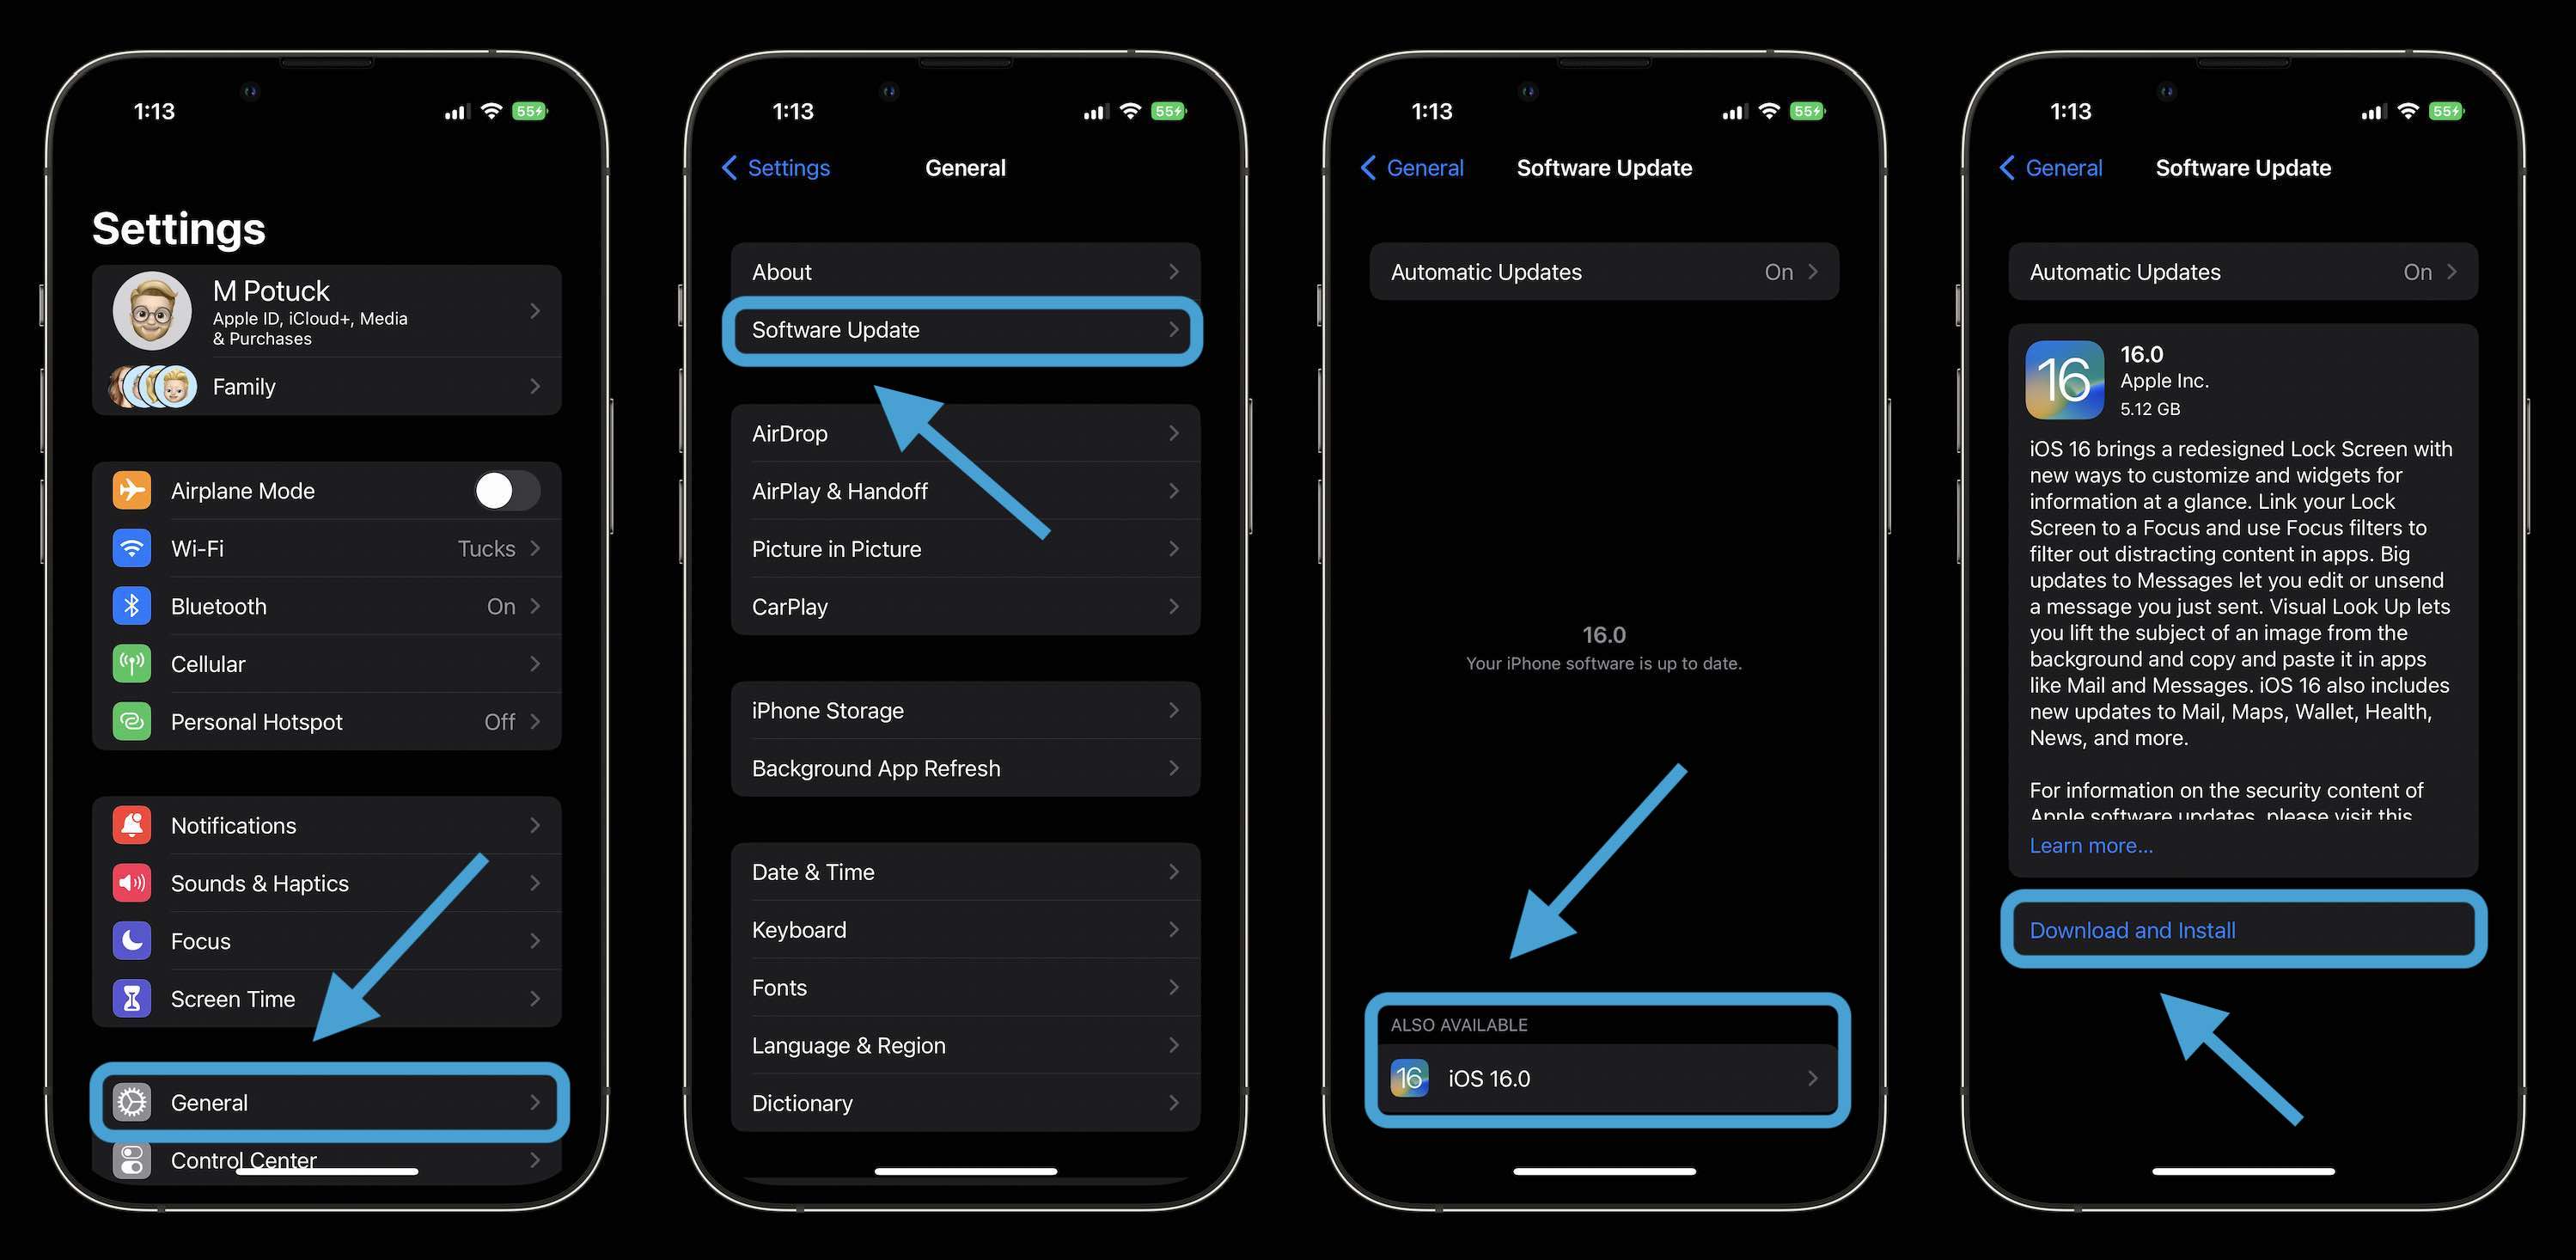Select the About menu entry
The image size is (2576, 1260).
964,269
